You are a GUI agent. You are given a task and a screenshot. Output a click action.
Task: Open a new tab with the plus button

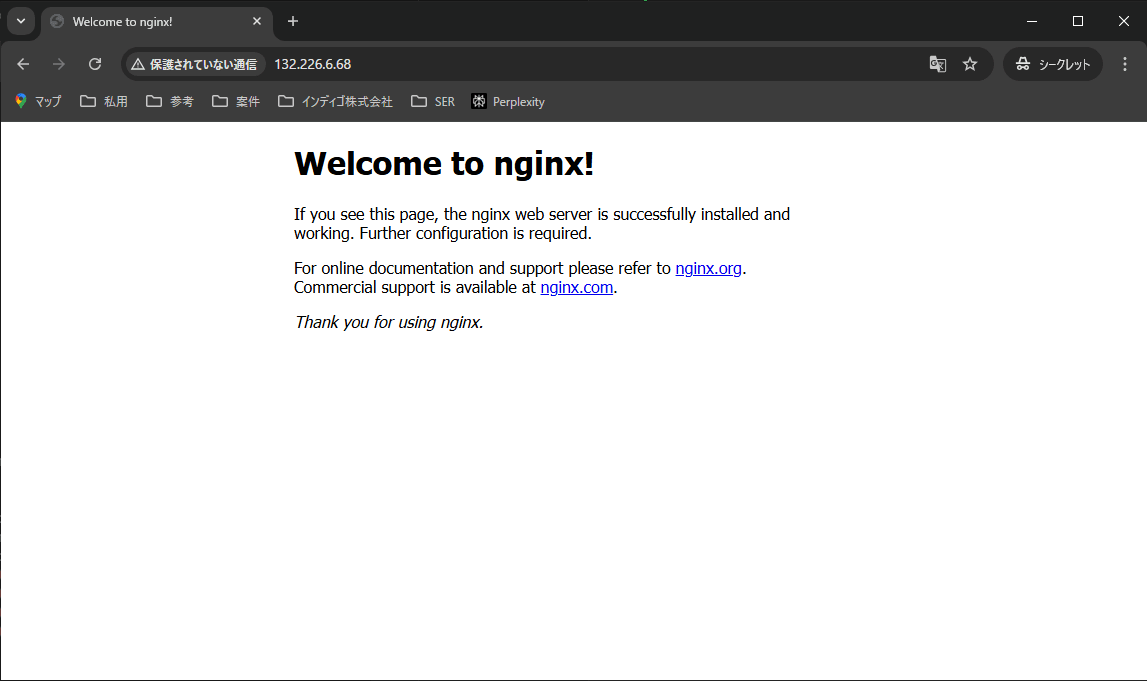293,21
